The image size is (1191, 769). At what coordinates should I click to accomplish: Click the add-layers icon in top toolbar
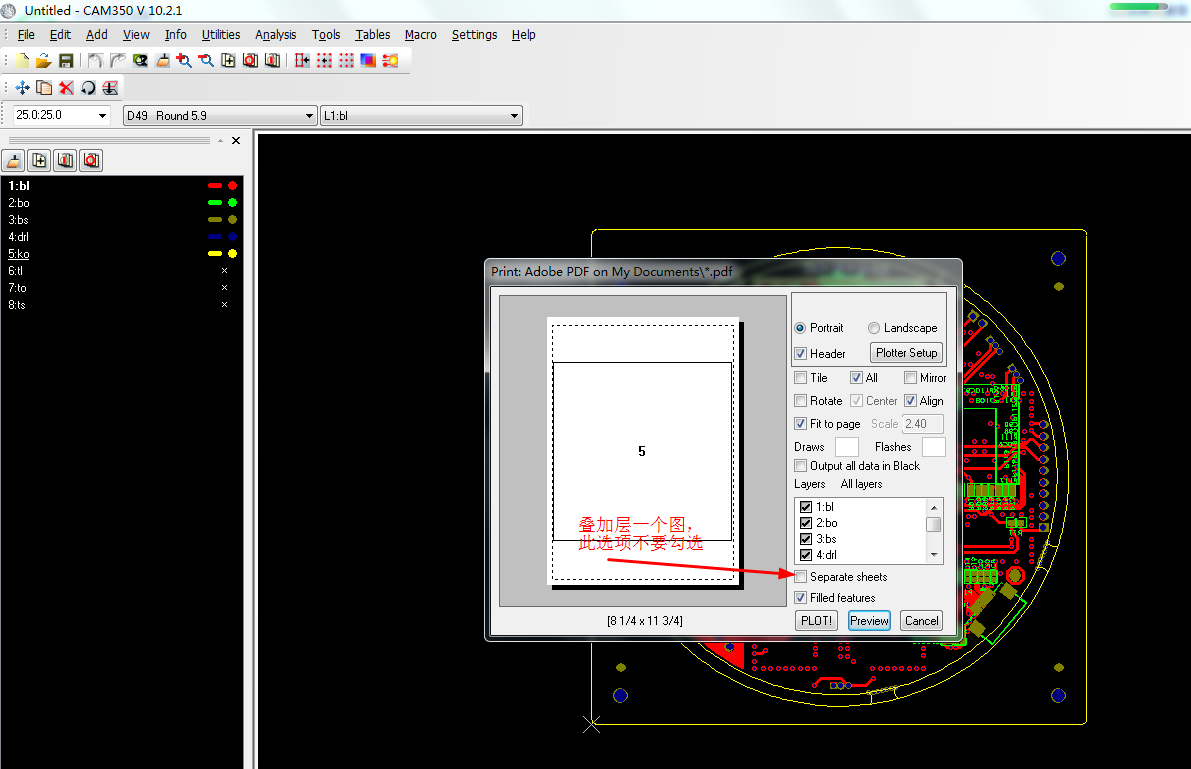click(x=228, y=61)
